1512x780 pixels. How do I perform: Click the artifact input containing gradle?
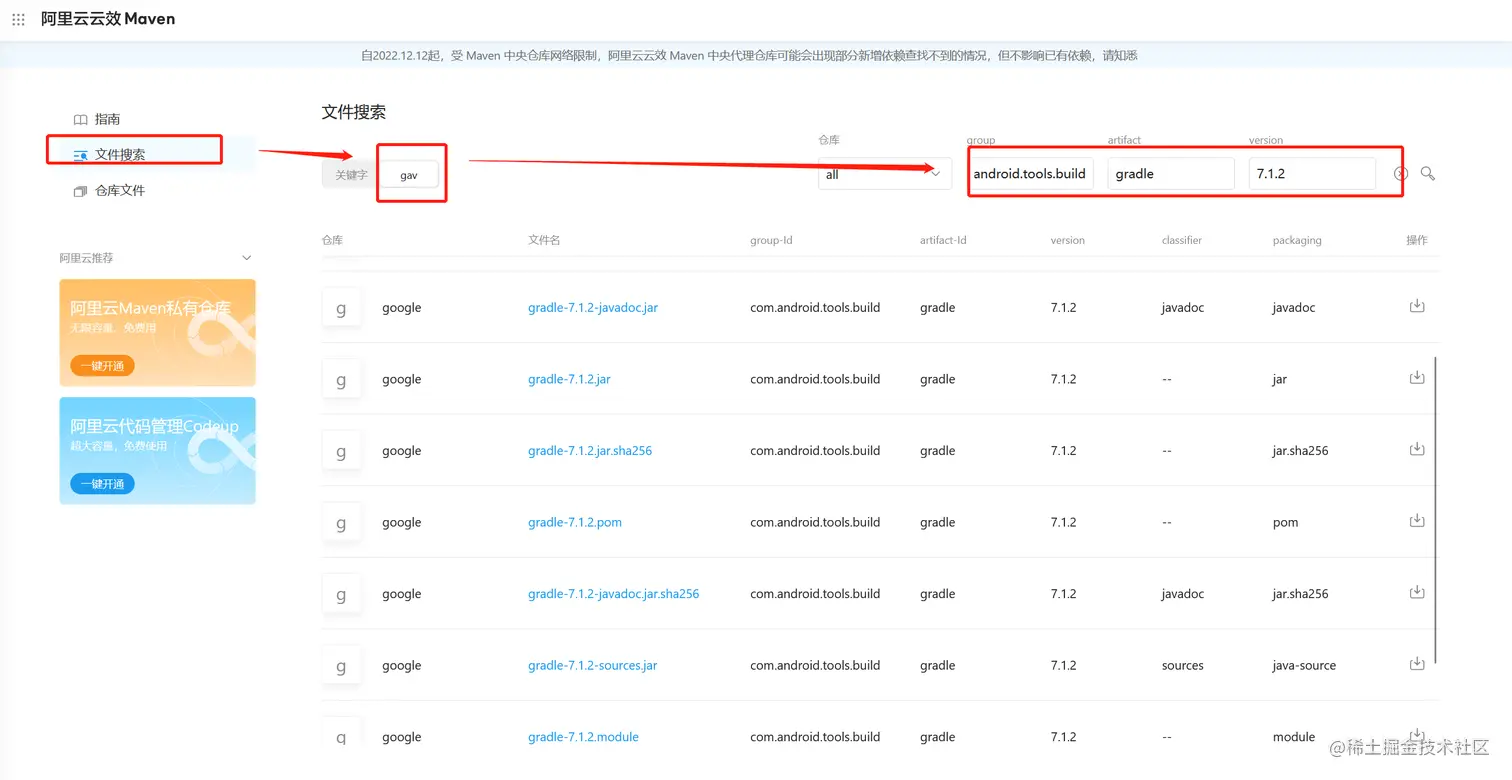(x=1171, y=173)
